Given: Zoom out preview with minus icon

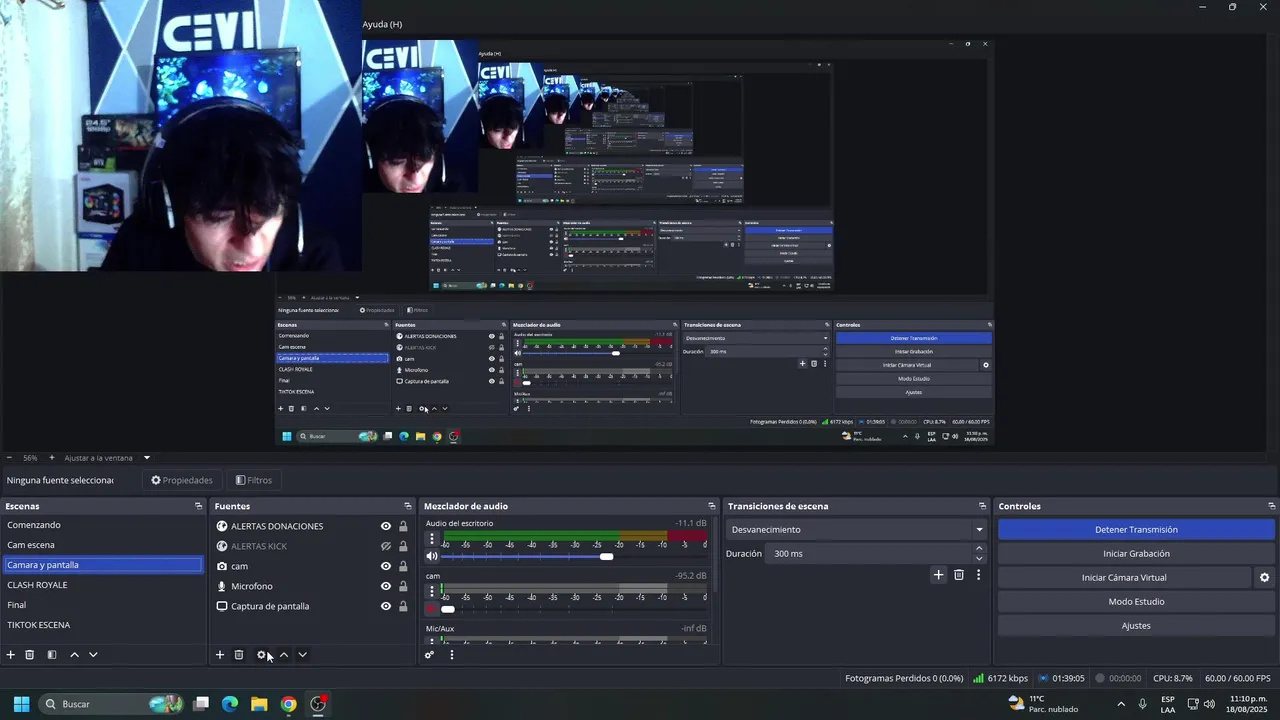Looking at the screenshot, I should coord(9,458).
